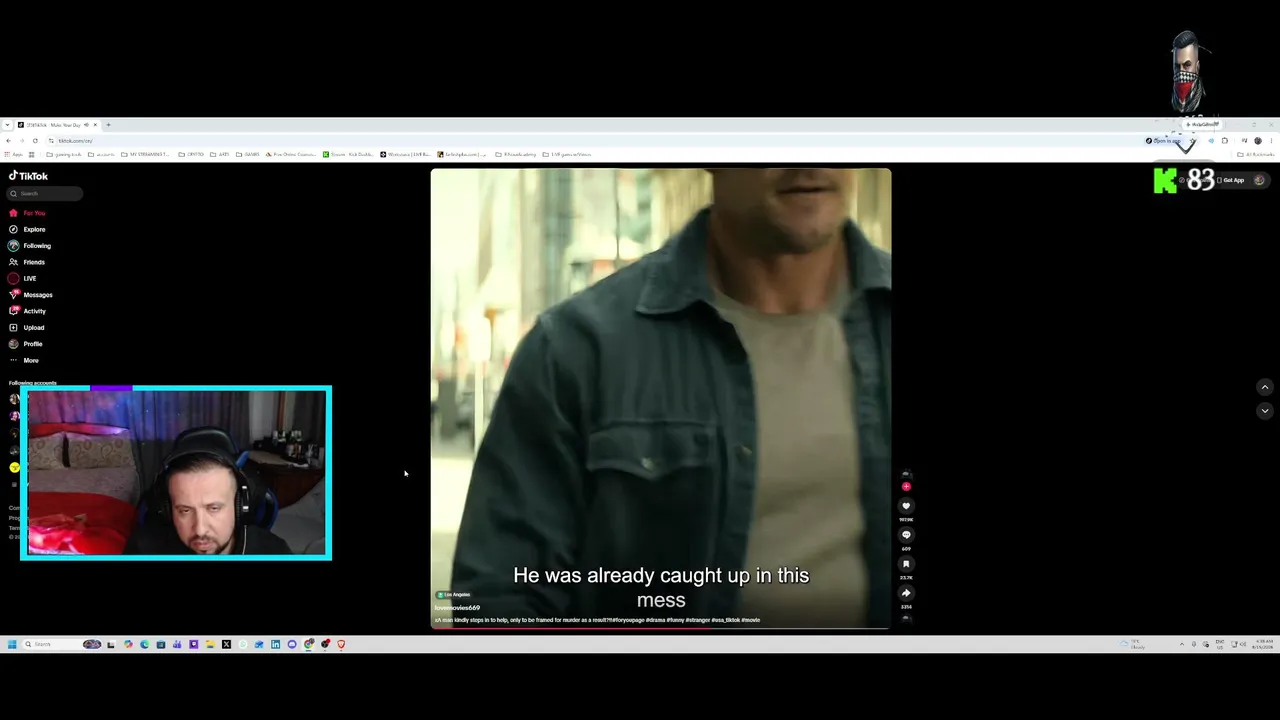
Task: Click the #foryoupage hashtag
Action: 629,620
